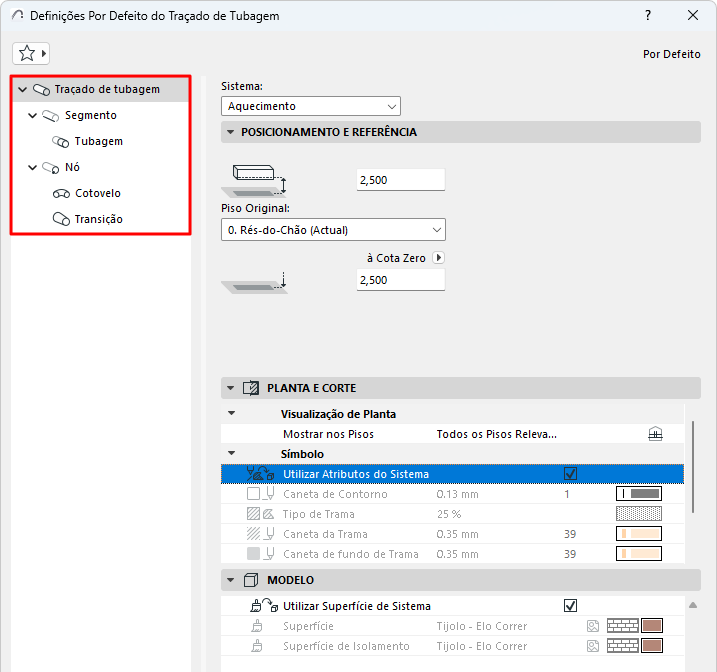Click the 25 % Tipo de Trama value
This screenshot has width=717, height=672.
449,514
